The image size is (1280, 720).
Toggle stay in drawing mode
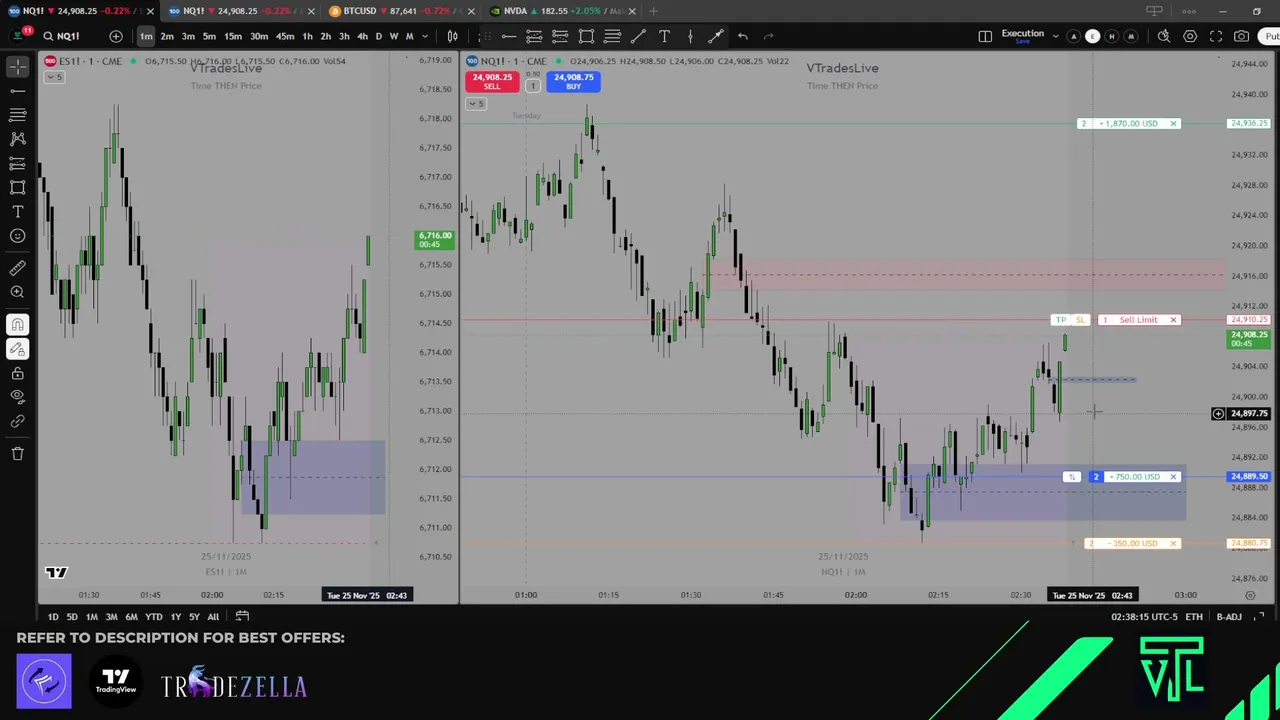pyautogui.click(x=18, y=349)
